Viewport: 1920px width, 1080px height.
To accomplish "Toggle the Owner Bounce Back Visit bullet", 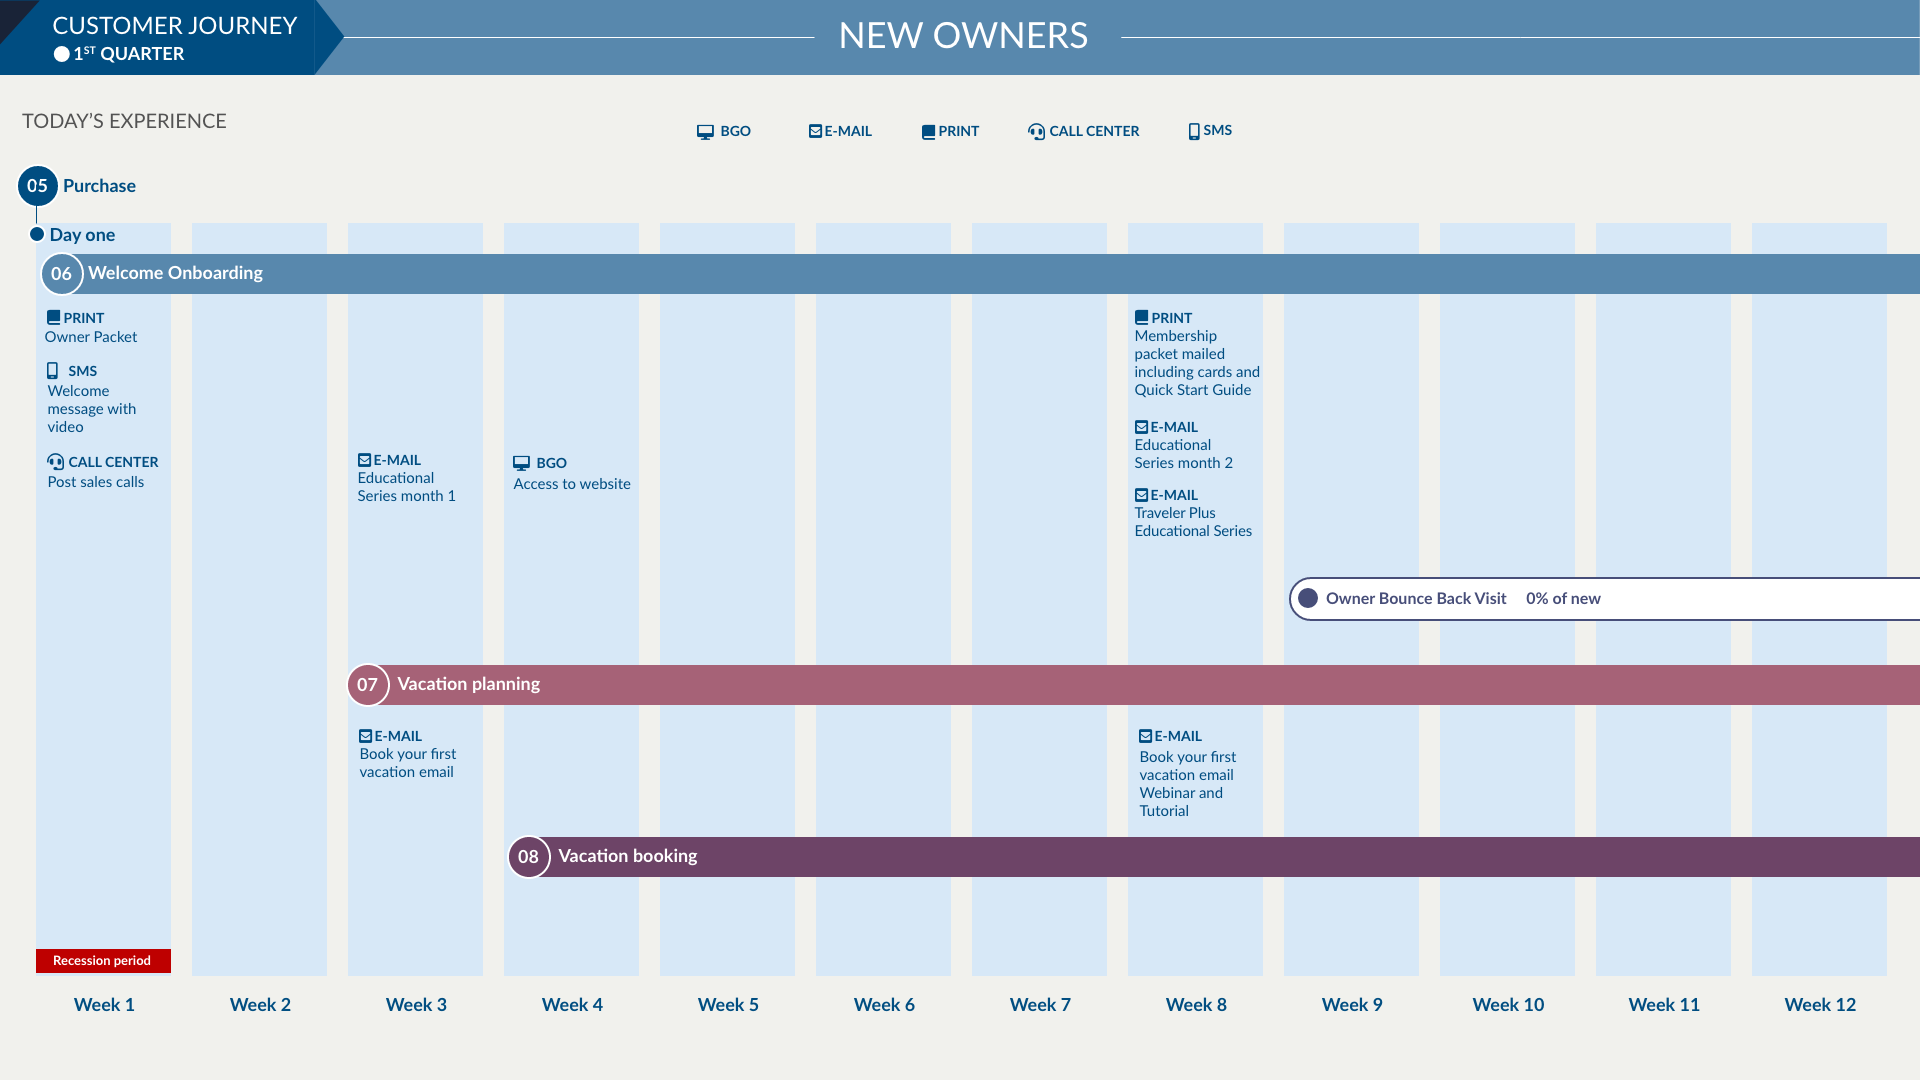I will (x=1310, y=598).
